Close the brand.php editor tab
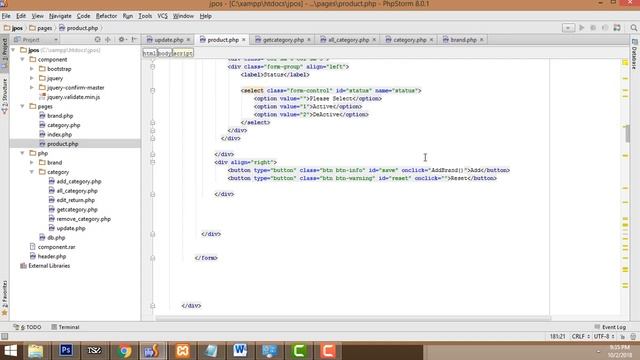This screenshot has height=360, width=640. click(x=482, y=40)
